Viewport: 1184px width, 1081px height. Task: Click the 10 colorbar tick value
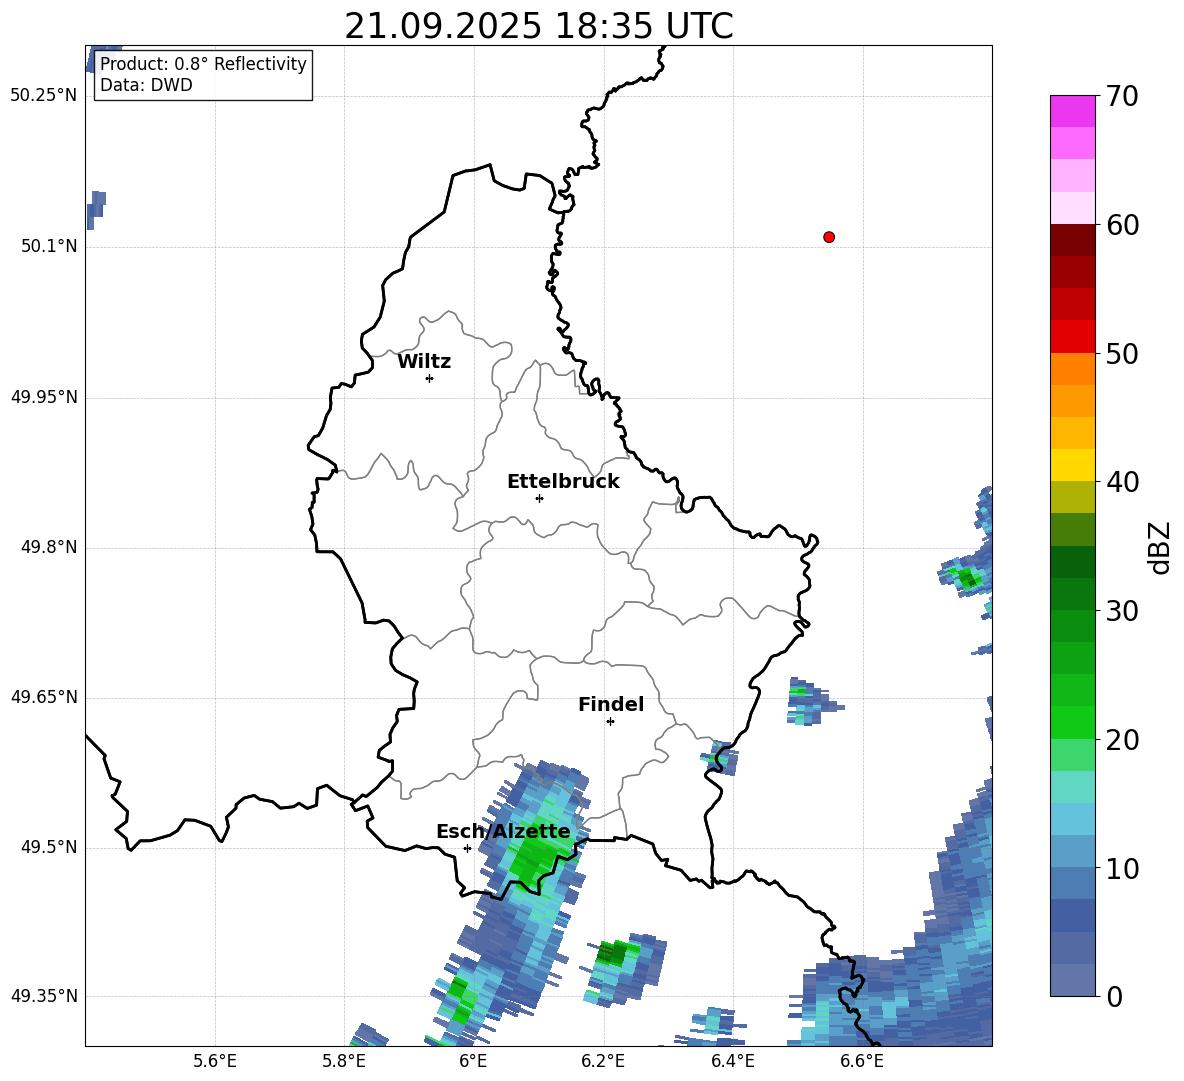click(x=1122, y=869)
